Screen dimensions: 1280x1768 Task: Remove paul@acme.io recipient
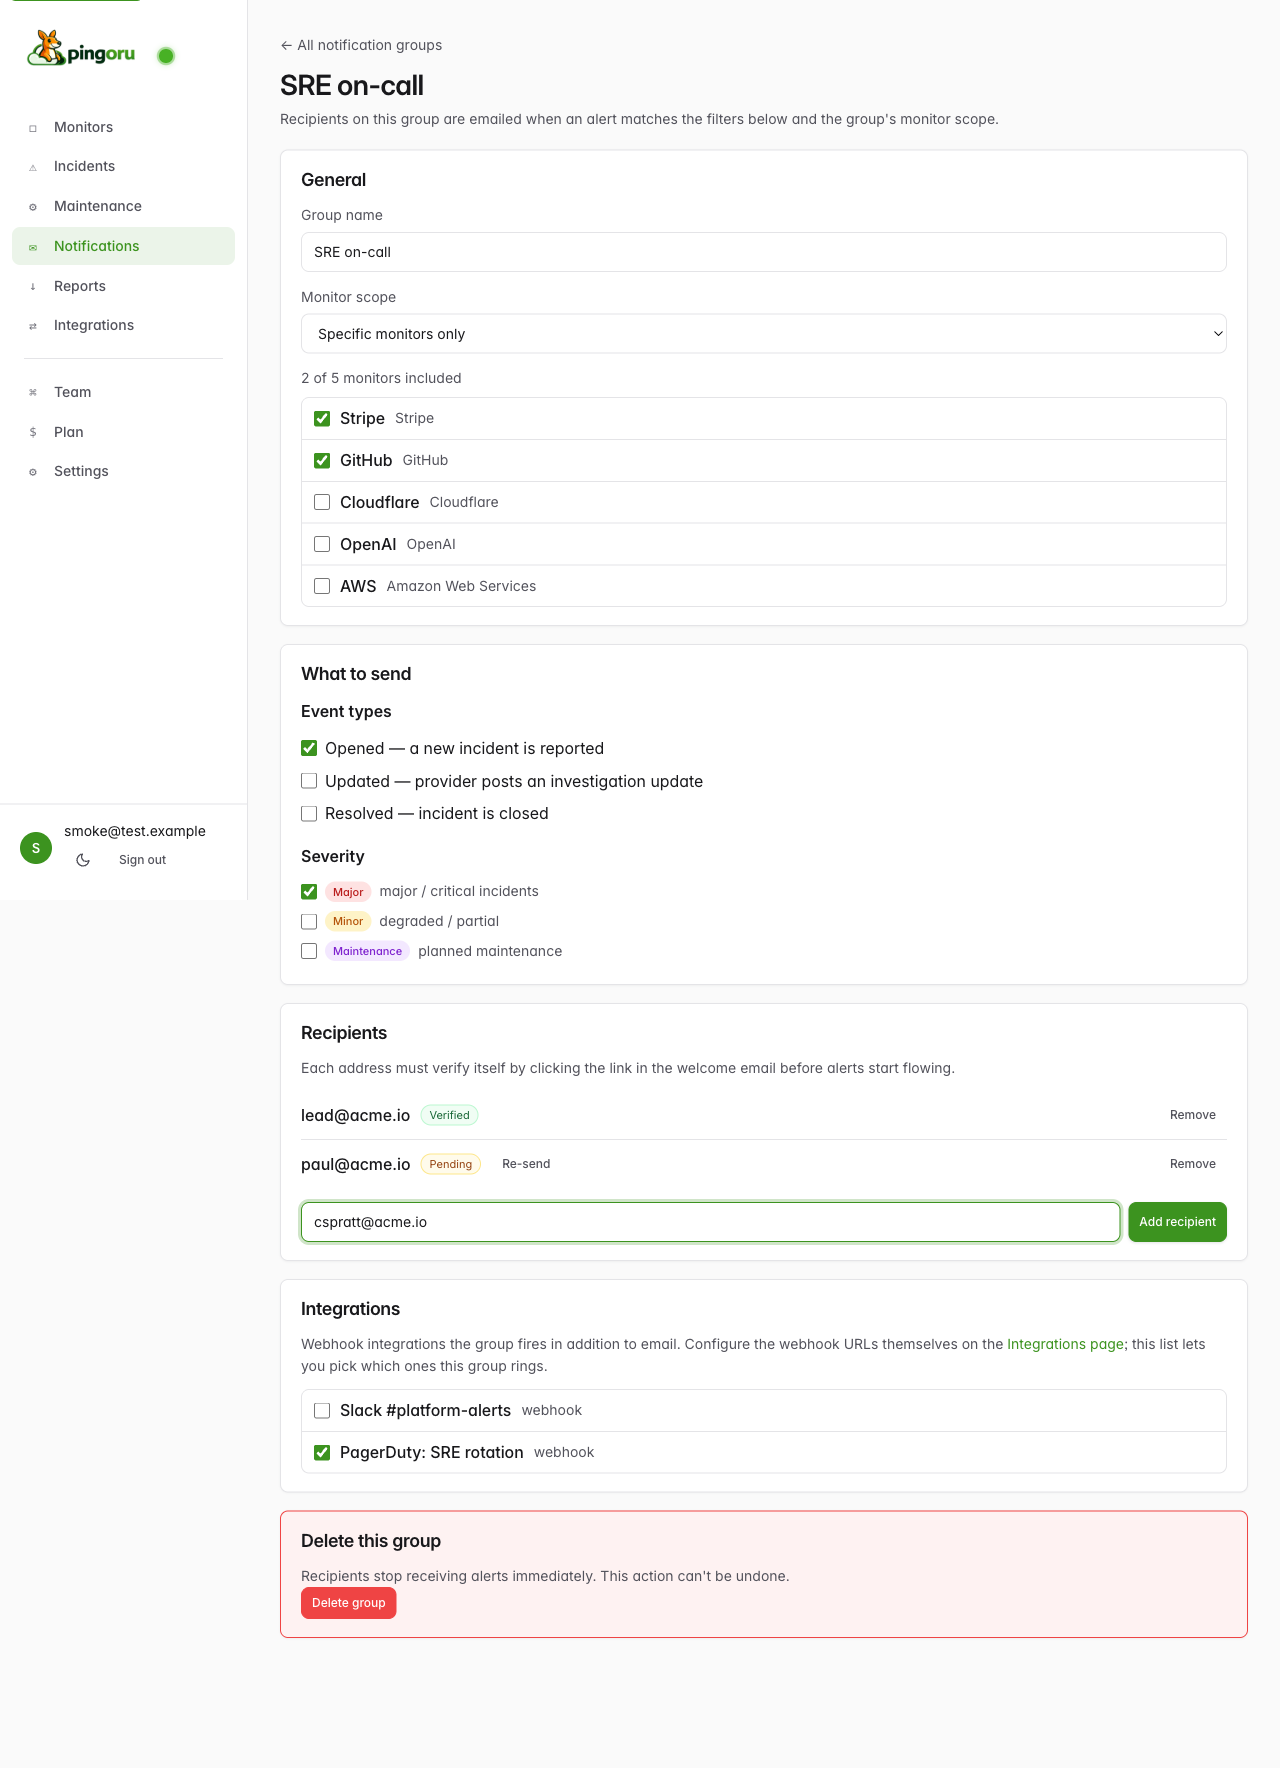pos(1193,1164)
